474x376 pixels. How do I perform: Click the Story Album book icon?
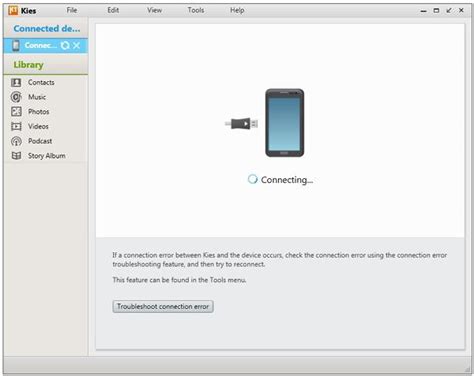tap(16, 156)
